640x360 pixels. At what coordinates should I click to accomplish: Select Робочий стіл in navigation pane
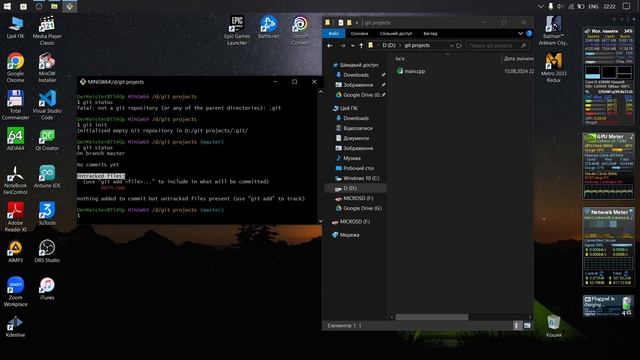point(354,168)
